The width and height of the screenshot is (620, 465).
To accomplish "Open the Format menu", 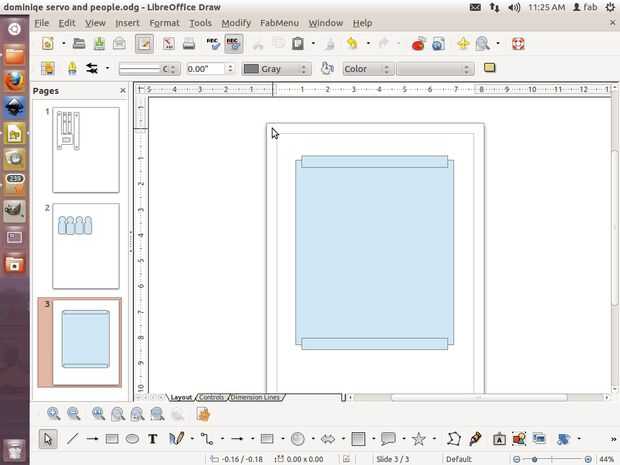I will pos(164,22).
